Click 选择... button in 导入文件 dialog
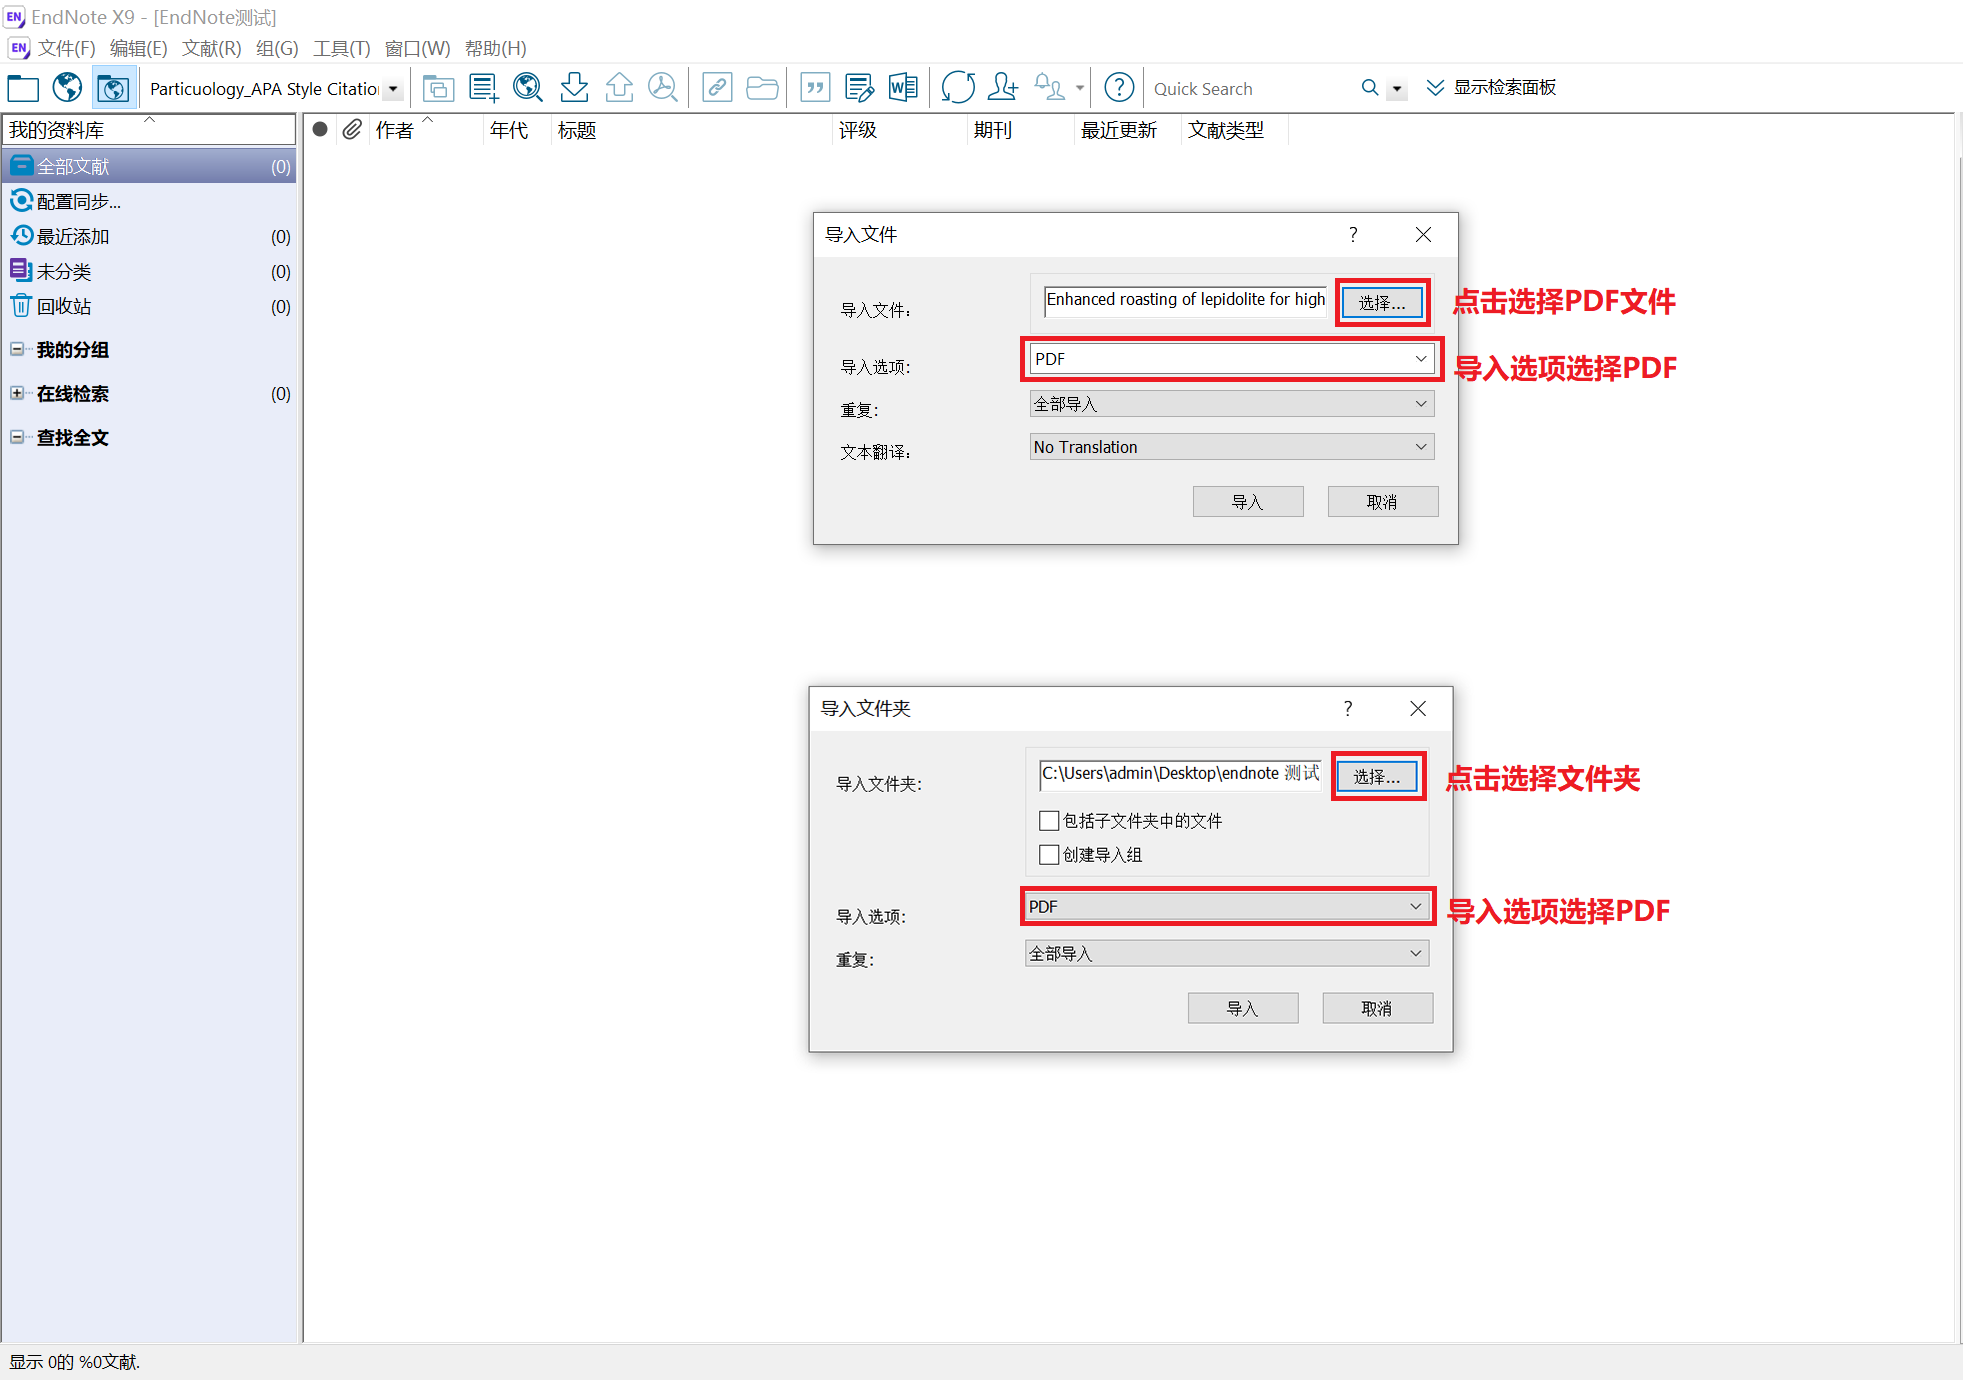This screenshot has height=1380, width=1963. (1382, 302)
